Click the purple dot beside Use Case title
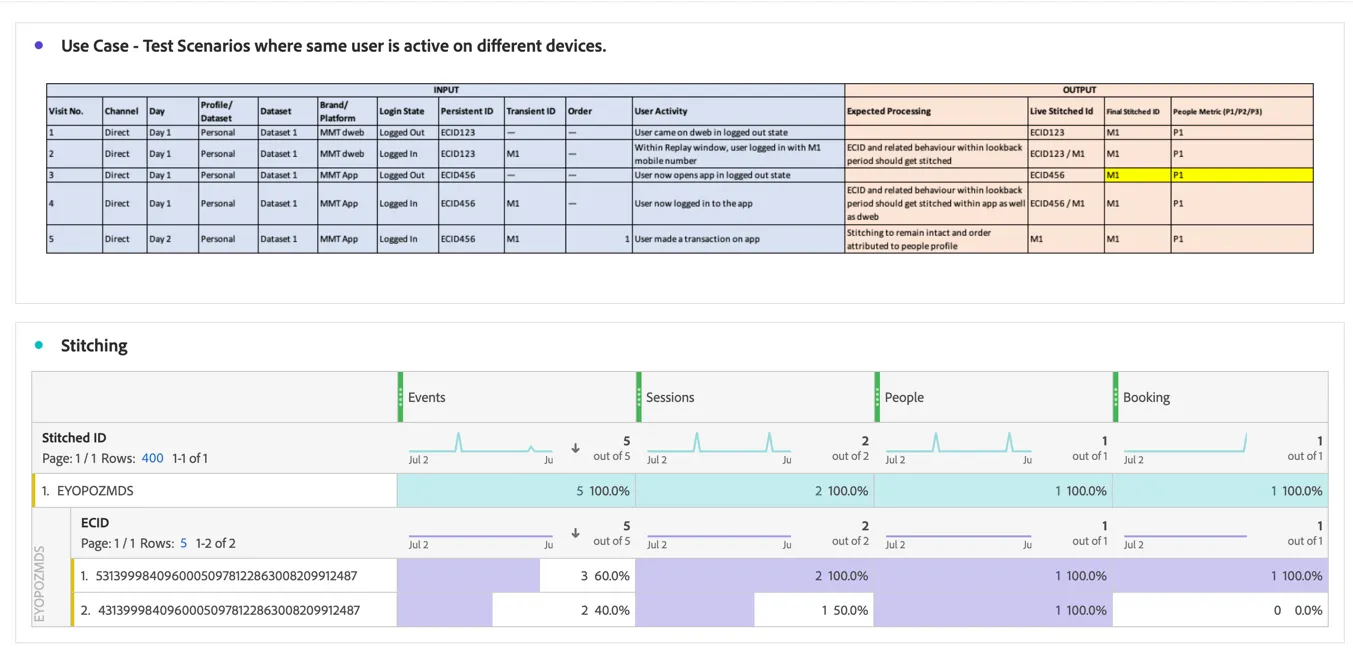Viewport: 1353px width, 652px height. tap(39, 45)
